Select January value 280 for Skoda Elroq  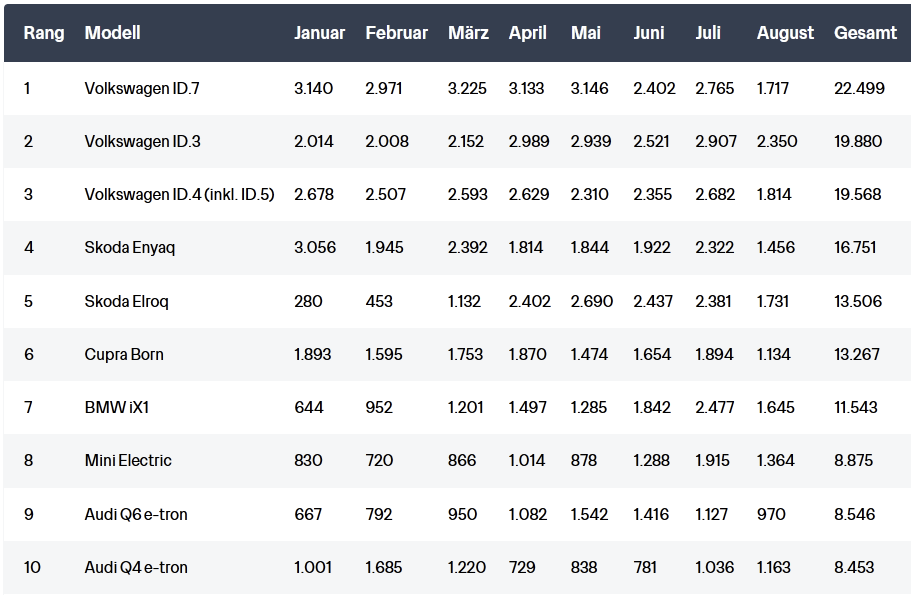pos(308,302)
